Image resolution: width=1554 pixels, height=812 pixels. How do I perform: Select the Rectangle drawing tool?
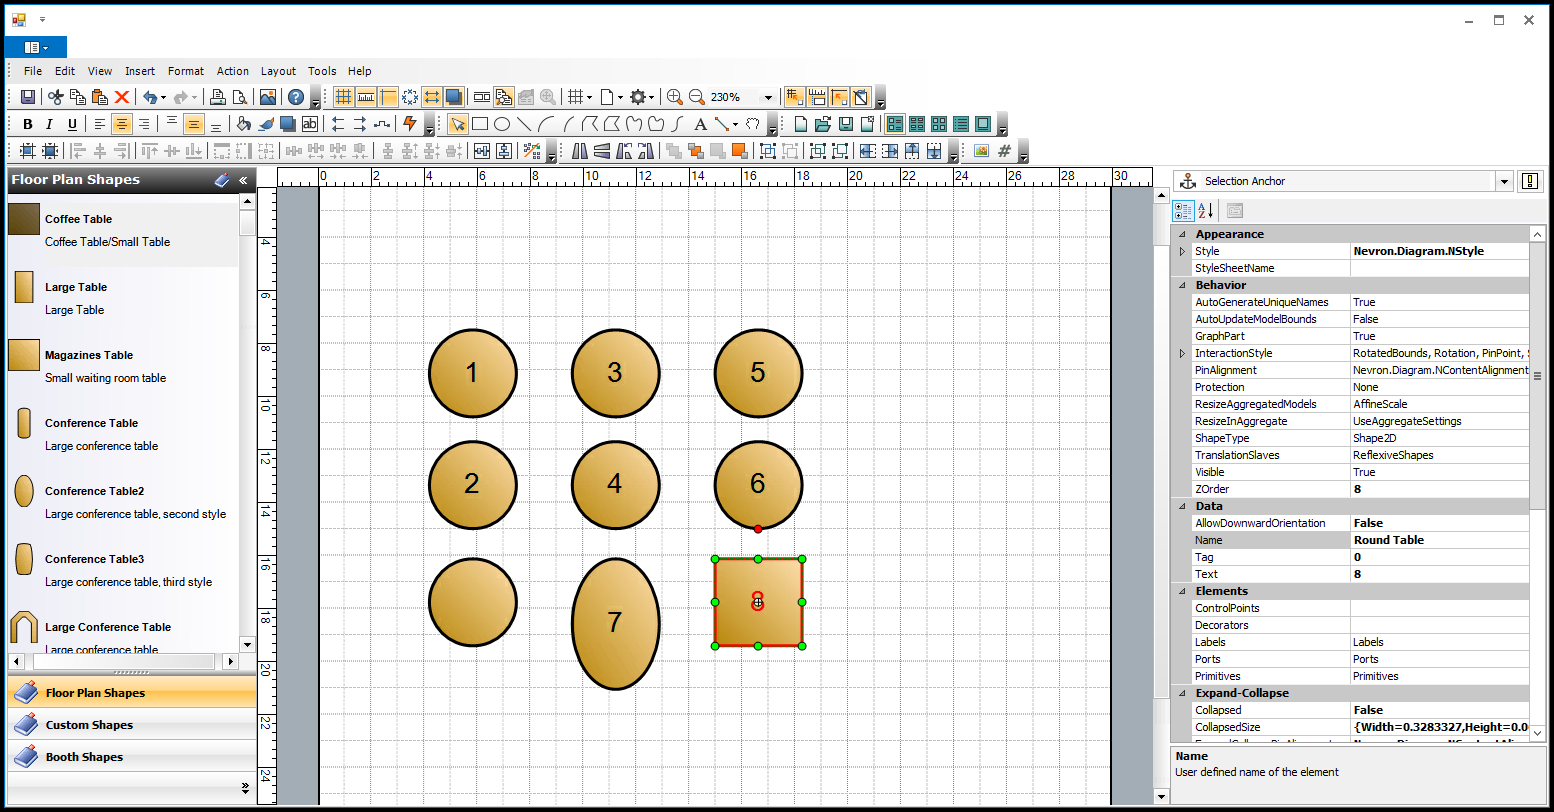pyautogui.click(x=480, y=124)
